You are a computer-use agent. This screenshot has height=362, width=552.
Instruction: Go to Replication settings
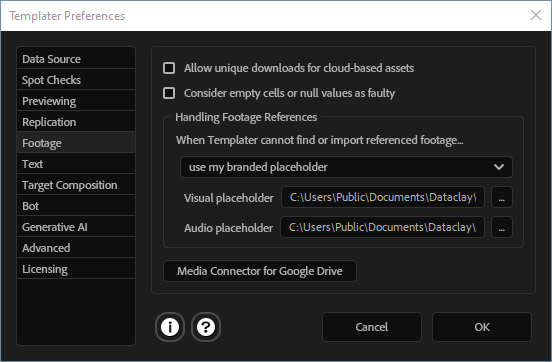[76, 122]
